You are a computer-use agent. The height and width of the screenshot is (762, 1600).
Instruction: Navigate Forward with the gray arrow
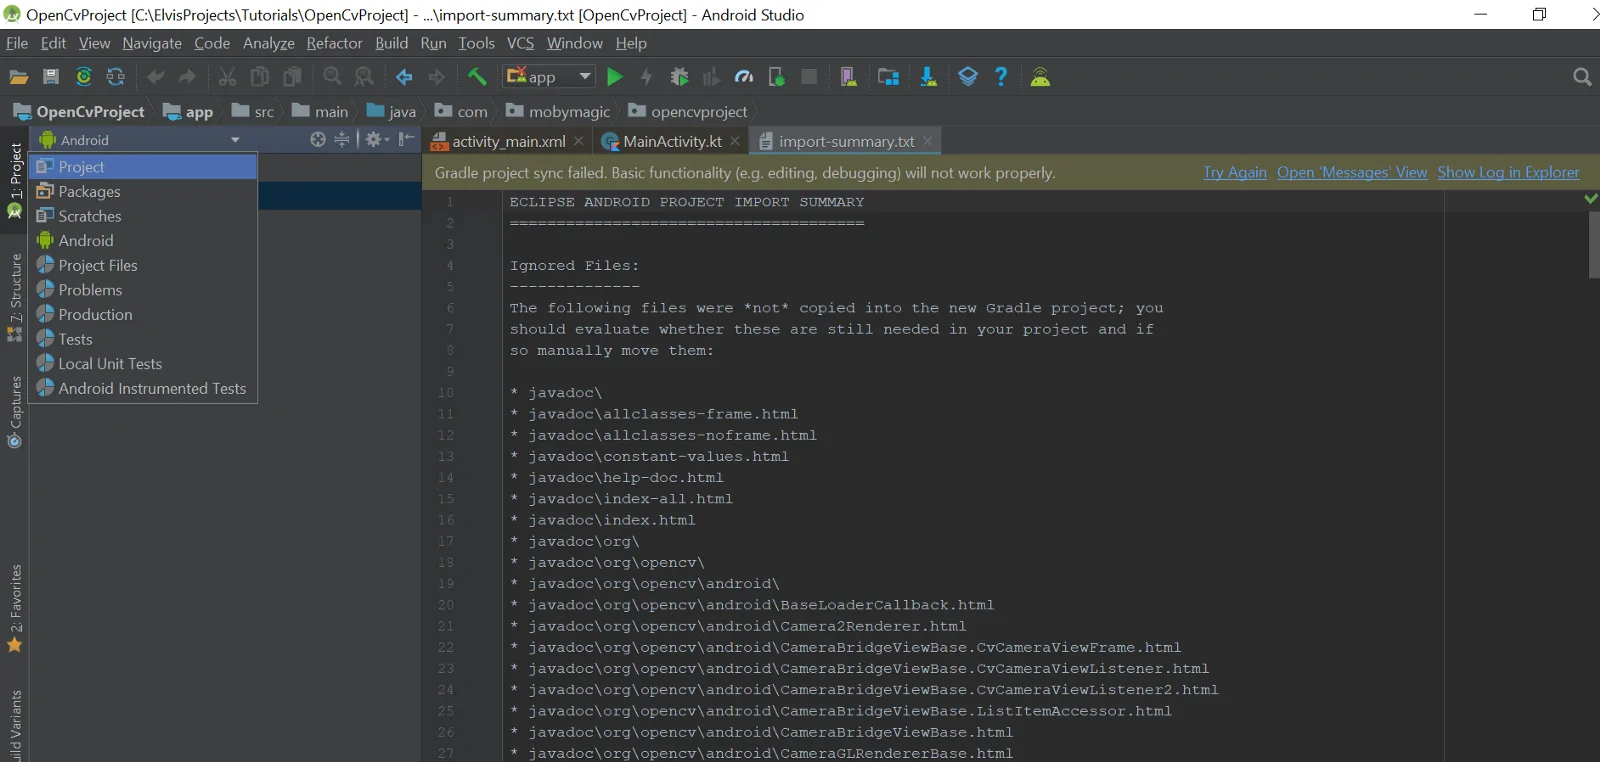437,77
